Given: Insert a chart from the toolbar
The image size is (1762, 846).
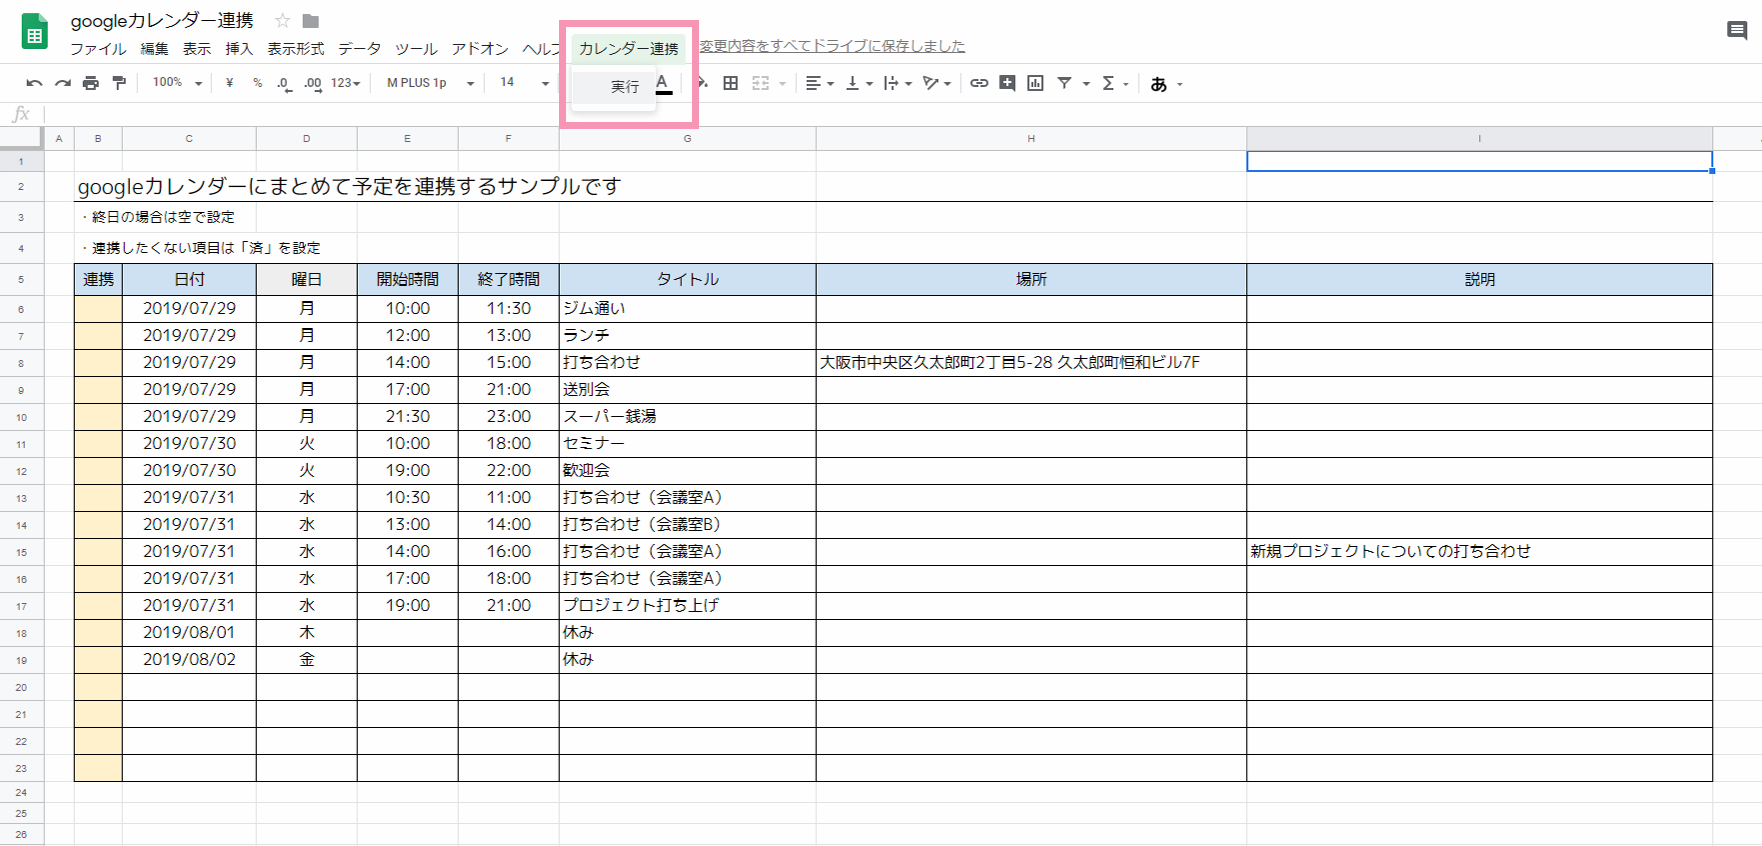Looking at the screenshot, I should pyautogui.click(x=1035, y=83).
